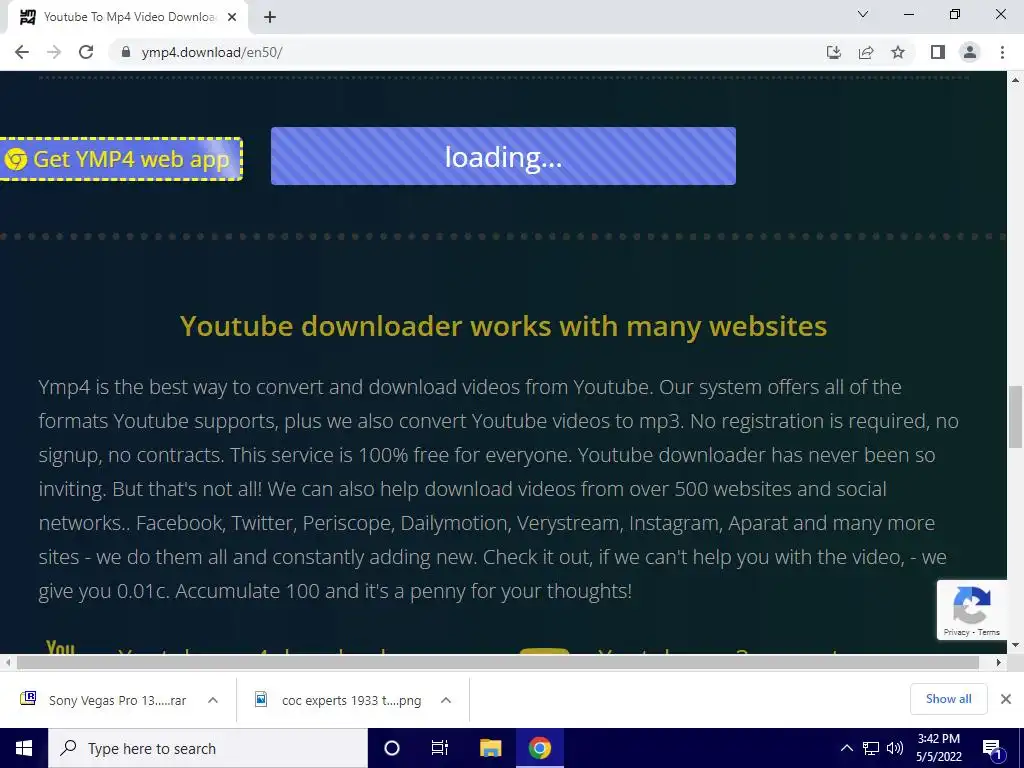The image size is (1024, 768).
Task: Open Cortana circle icon on taskbar
Action: tap(392, 748)
